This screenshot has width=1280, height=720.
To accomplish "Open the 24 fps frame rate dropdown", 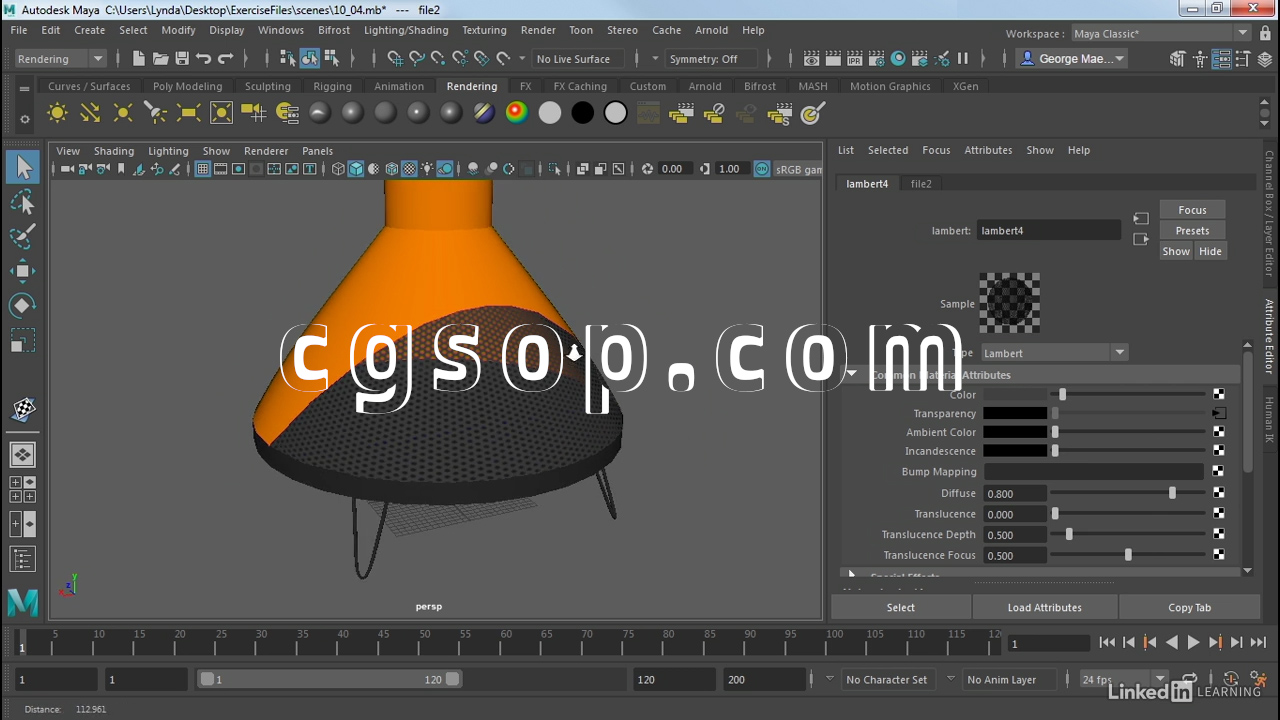I will 1122,680.
